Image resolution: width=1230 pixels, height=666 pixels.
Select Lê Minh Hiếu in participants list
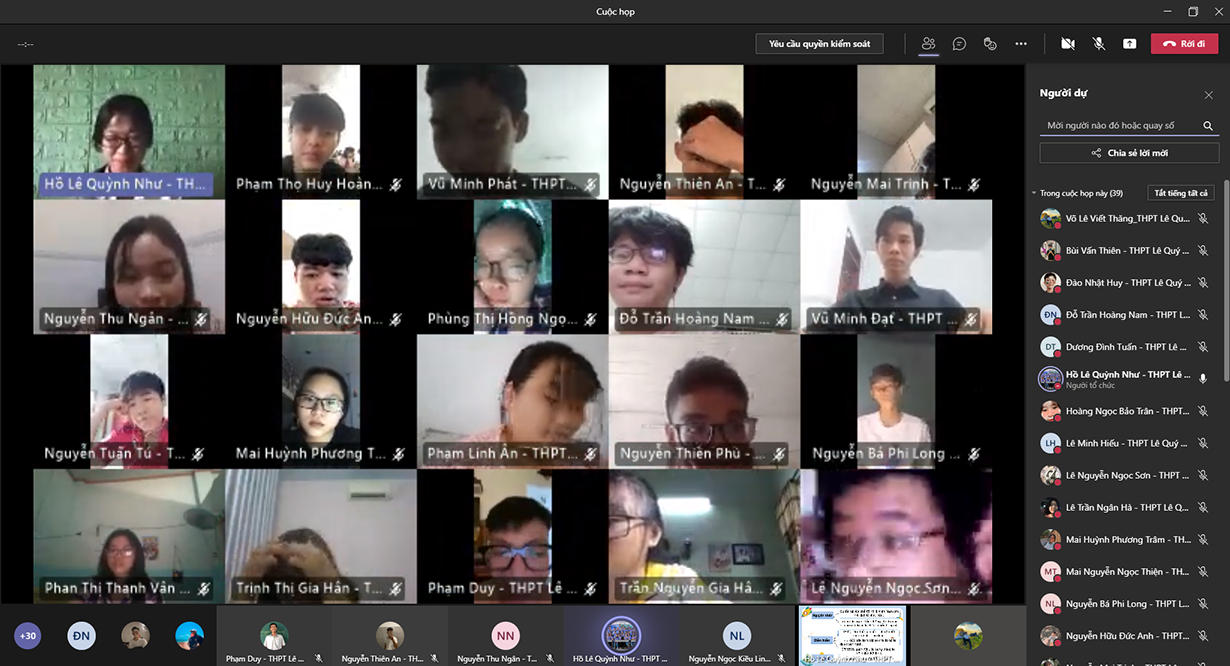click(x=1125, y=443)
